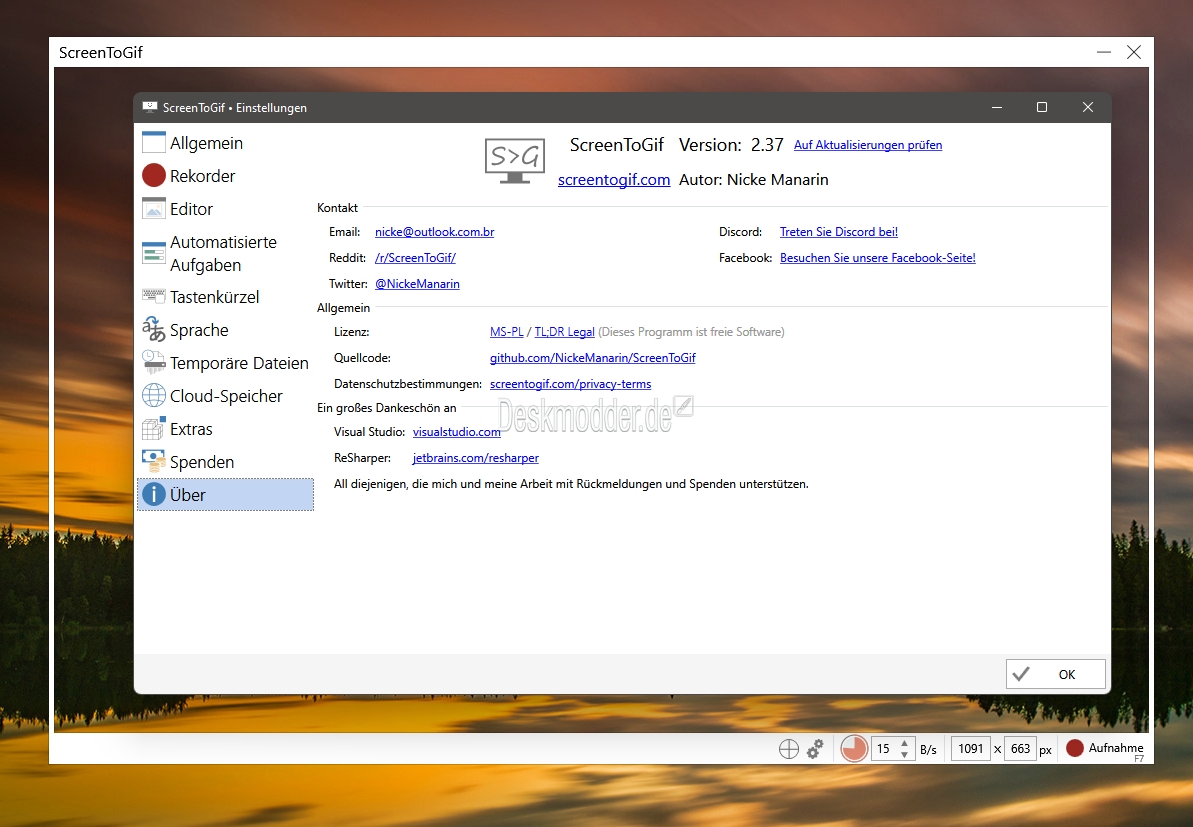Click the 'Autor: Nicke Manarin' text

pyautogui.click(x=753, y=180)
